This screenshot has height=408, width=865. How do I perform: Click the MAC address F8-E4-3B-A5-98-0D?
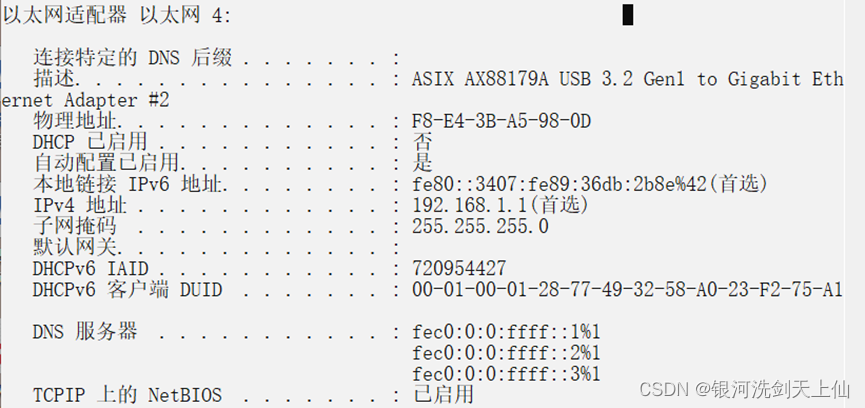click(x=502, y=122)
